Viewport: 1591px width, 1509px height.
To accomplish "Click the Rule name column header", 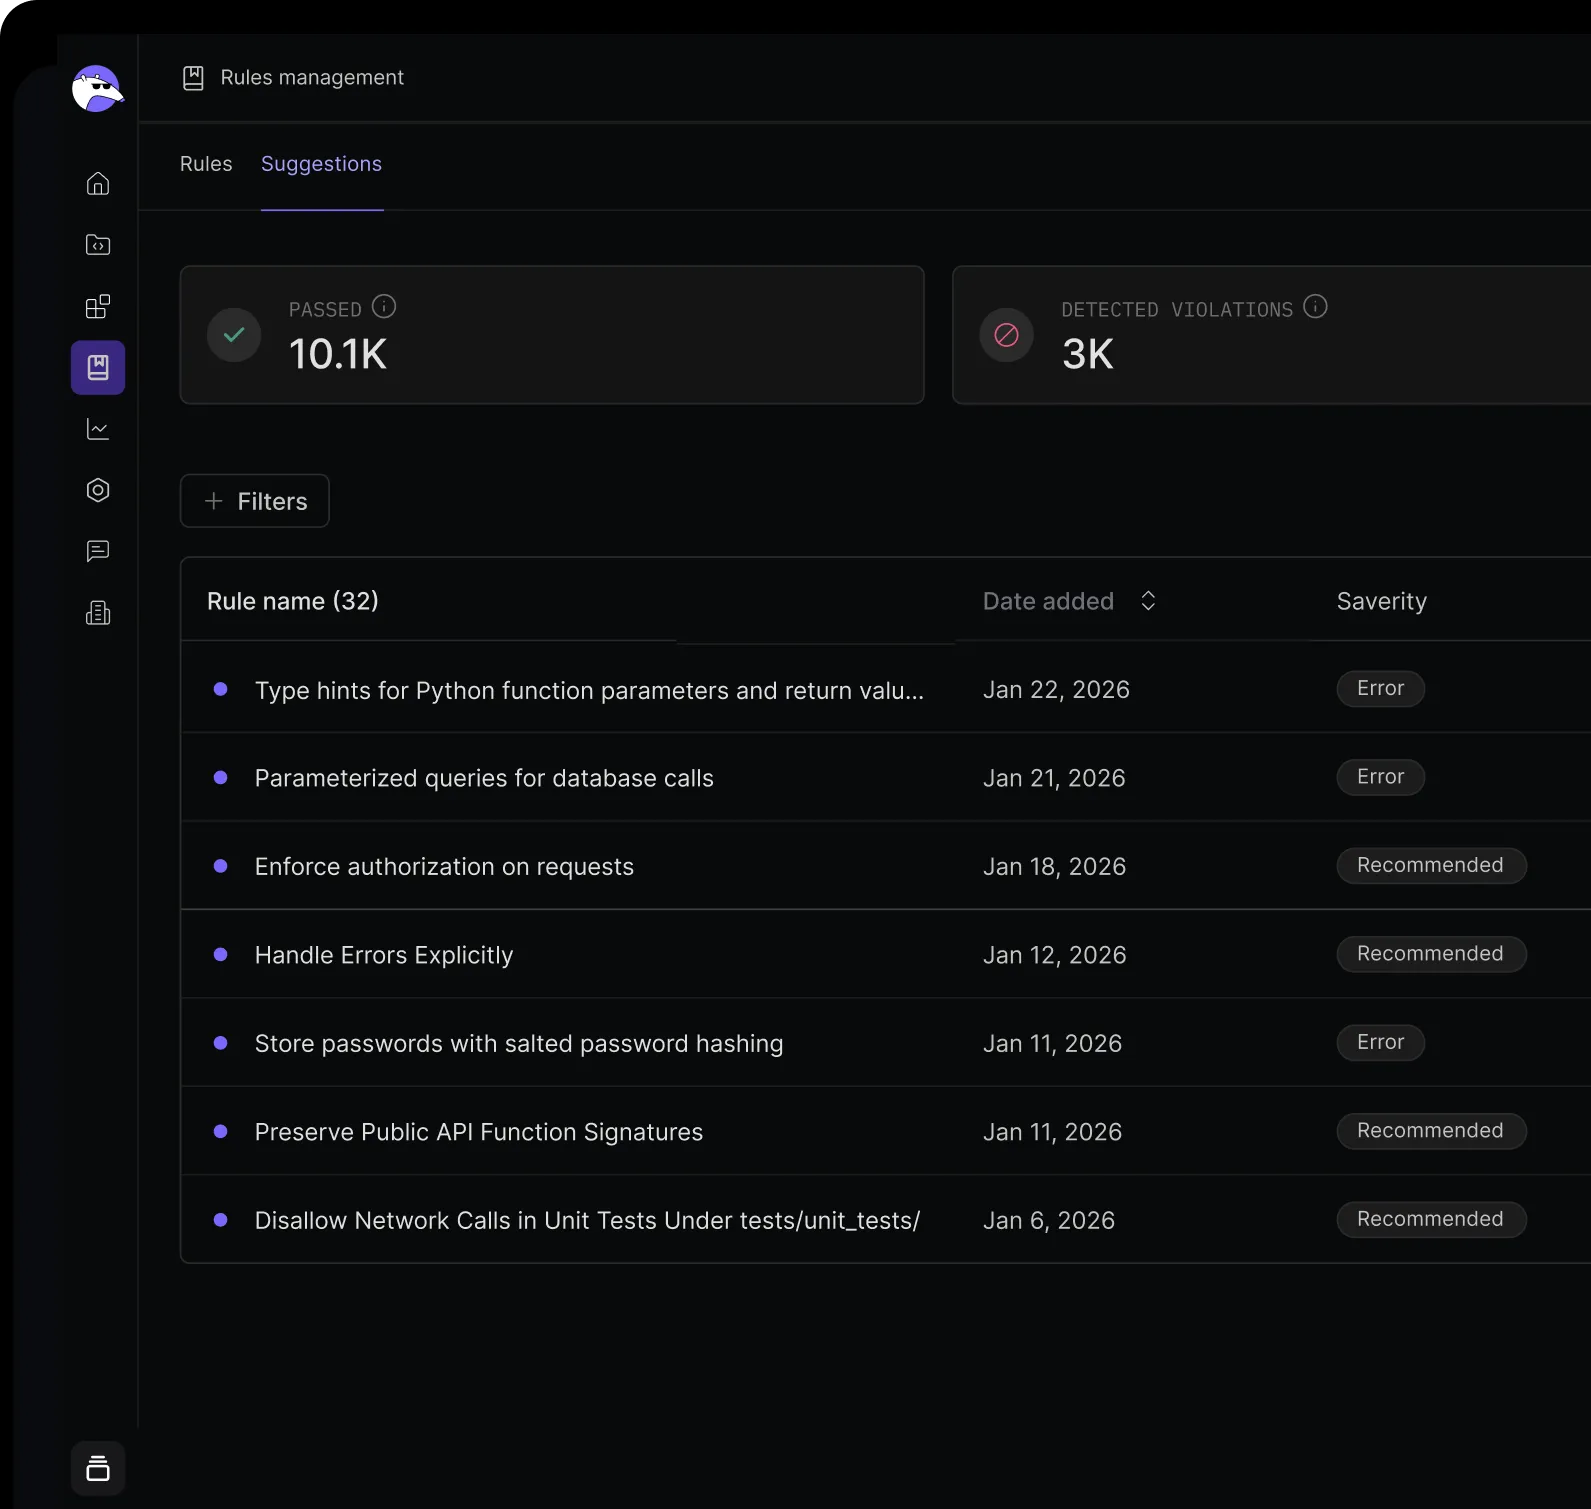I will pos(293,601).
